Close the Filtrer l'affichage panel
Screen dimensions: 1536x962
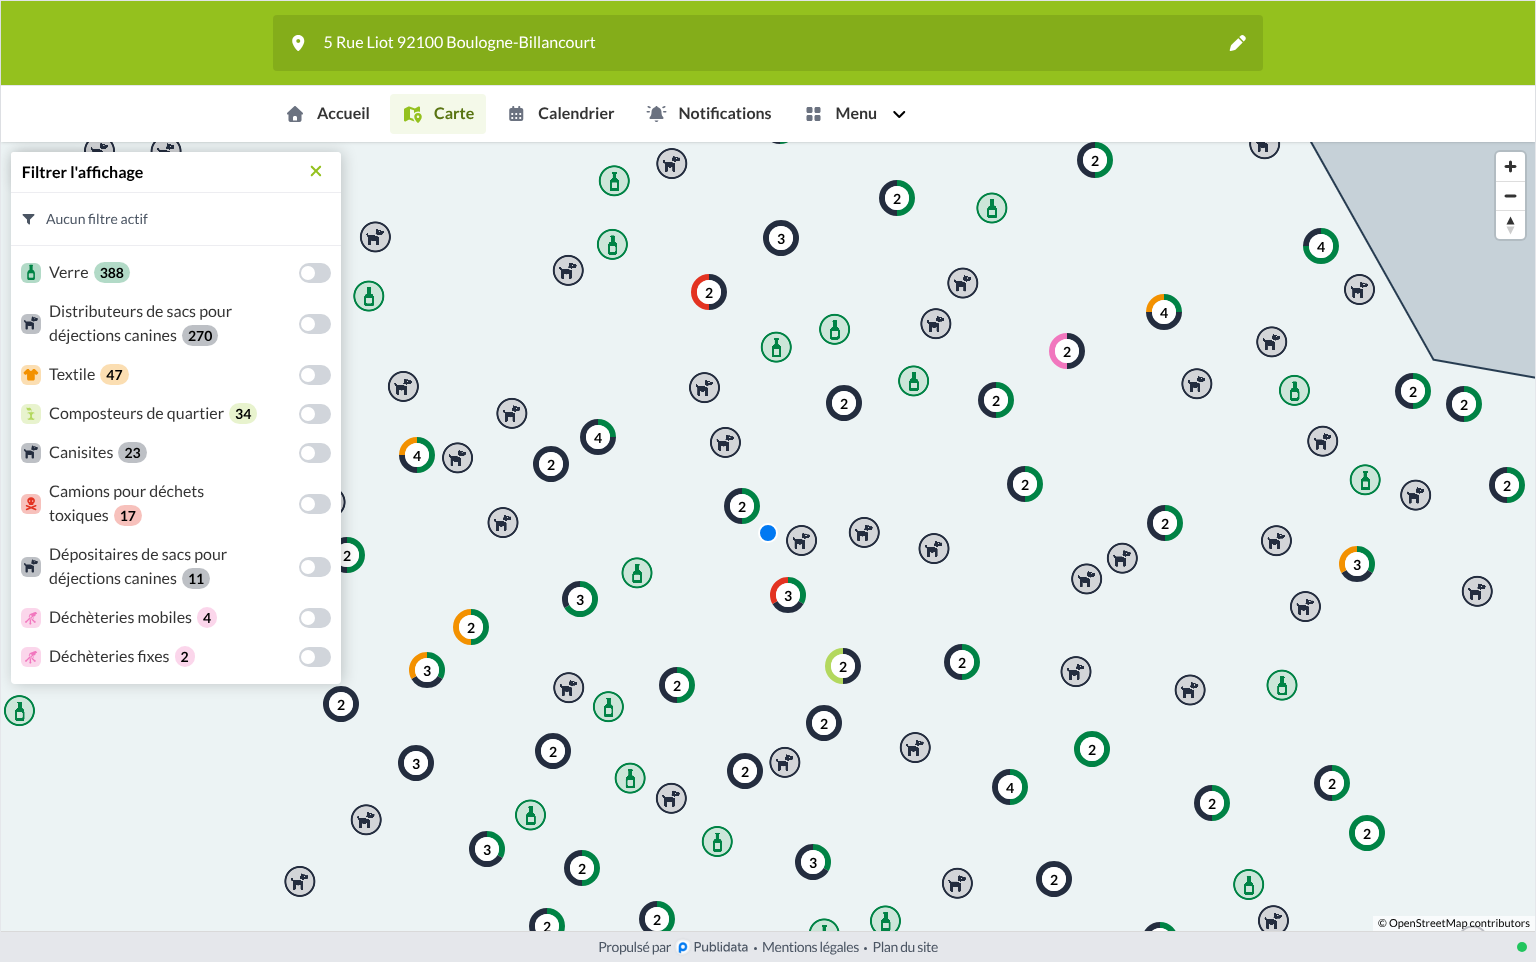[316, 172]
